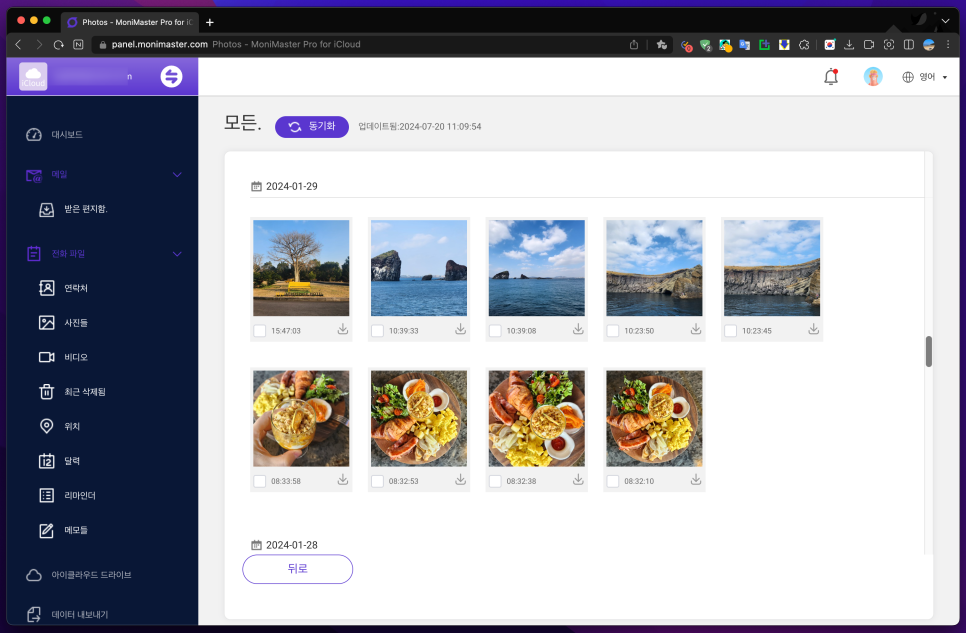Select the 위치 menu item
The height and width of the screenshot is (633, 966).
pos(72,427)
